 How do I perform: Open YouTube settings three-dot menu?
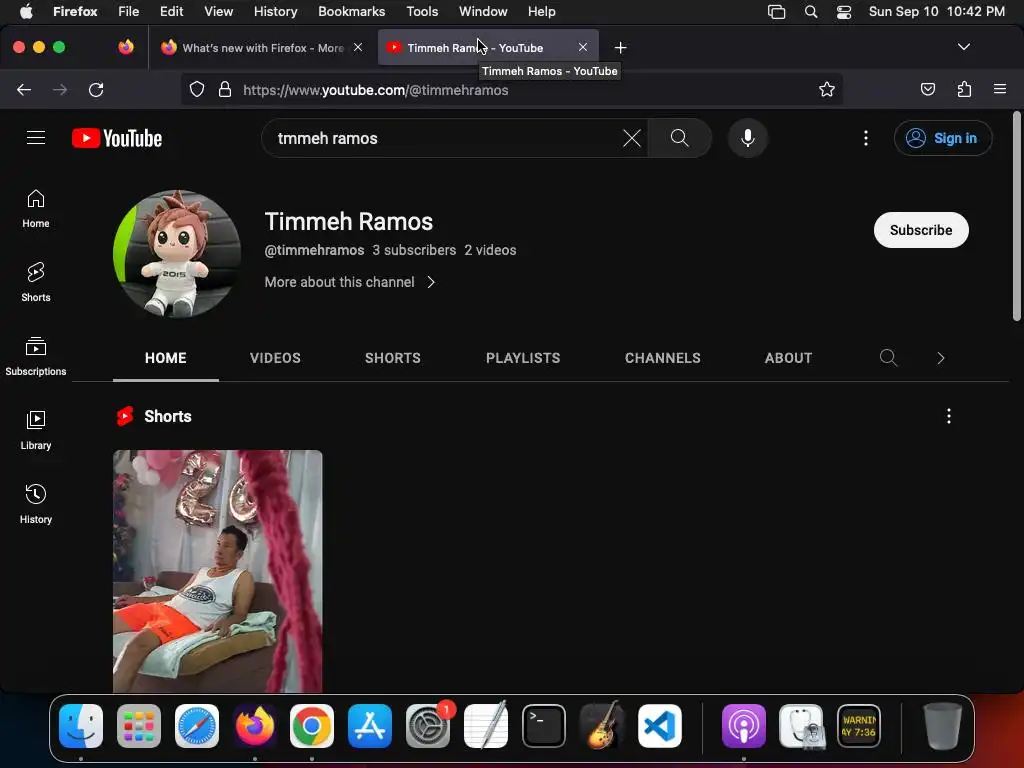tap(866, 138)
